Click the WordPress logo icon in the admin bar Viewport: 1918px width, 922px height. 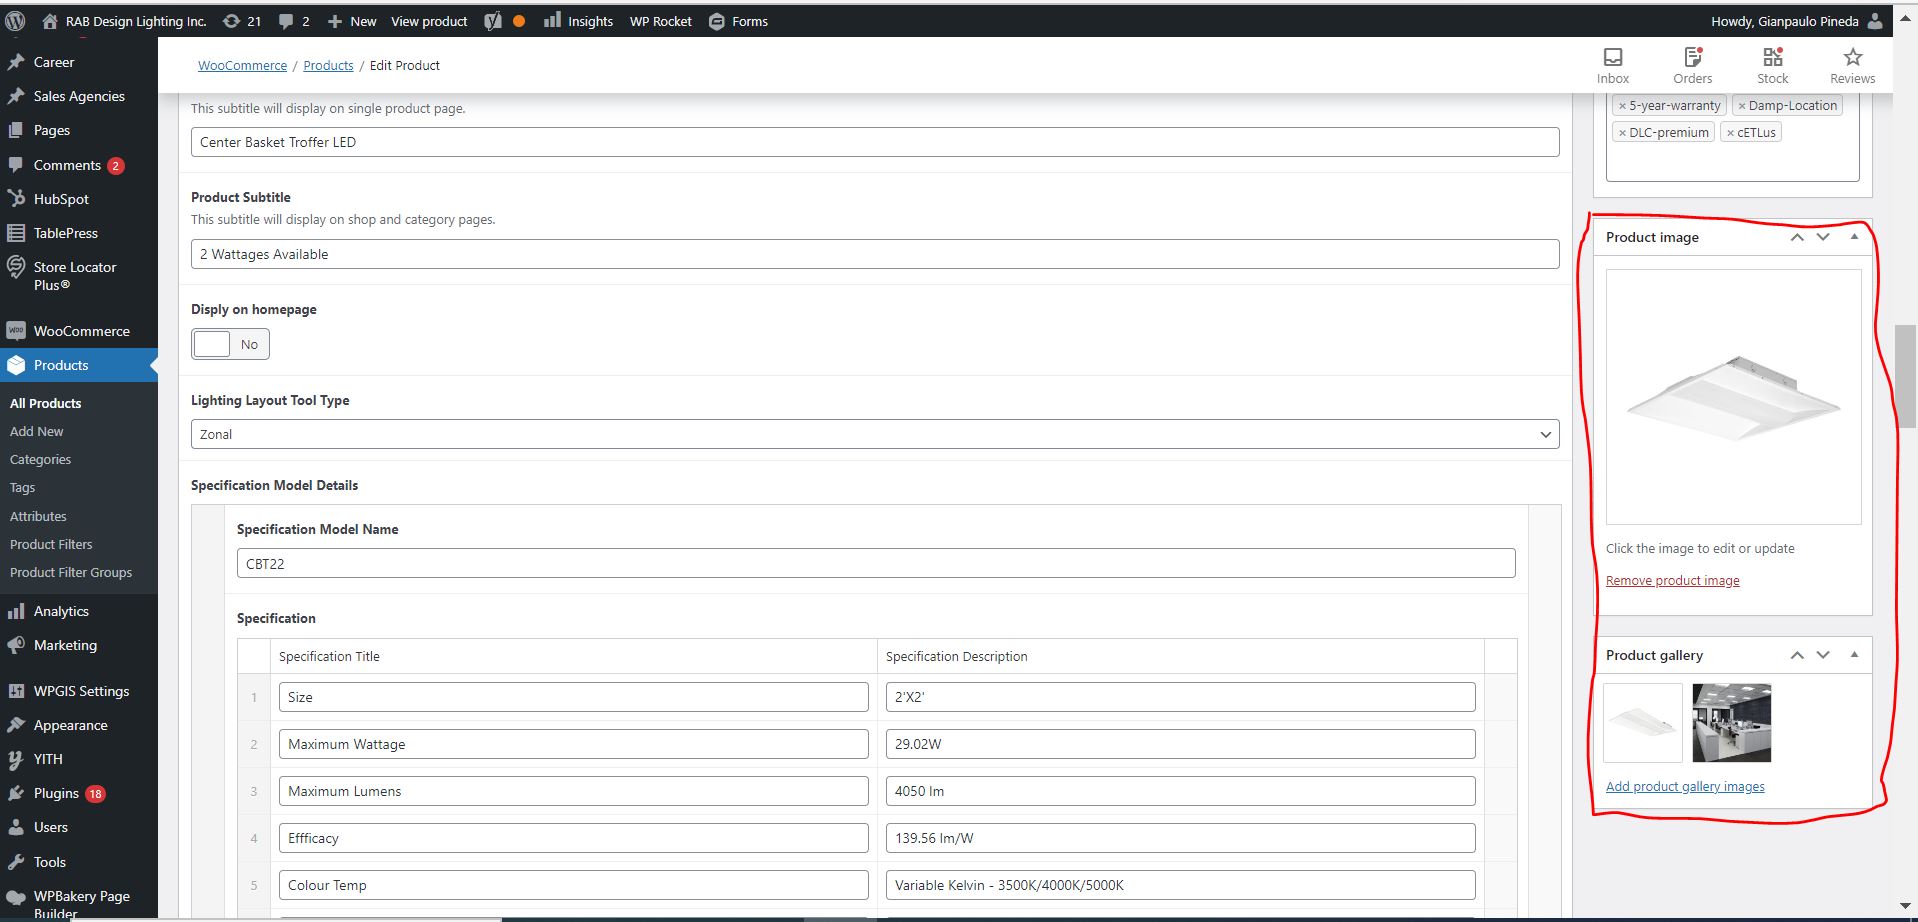tap(15, 21)
